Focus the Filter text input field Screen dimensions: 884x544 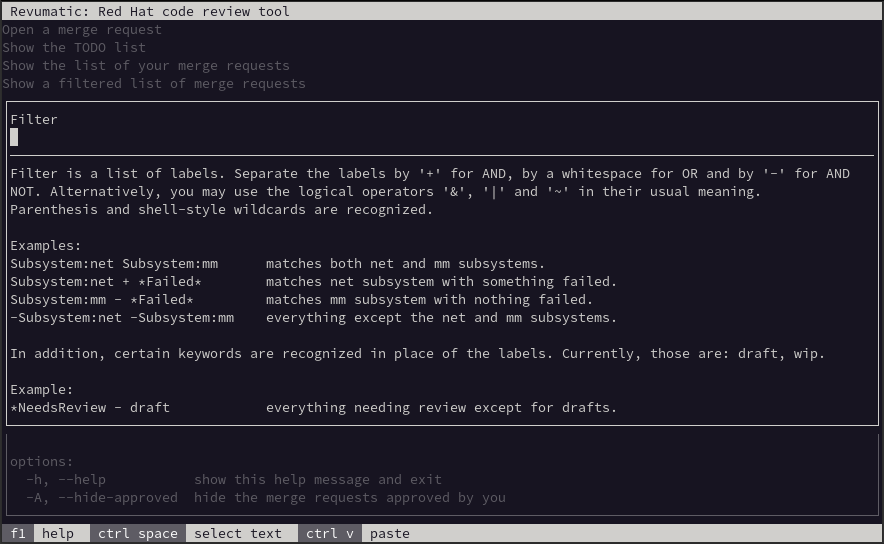coord(440,138)
